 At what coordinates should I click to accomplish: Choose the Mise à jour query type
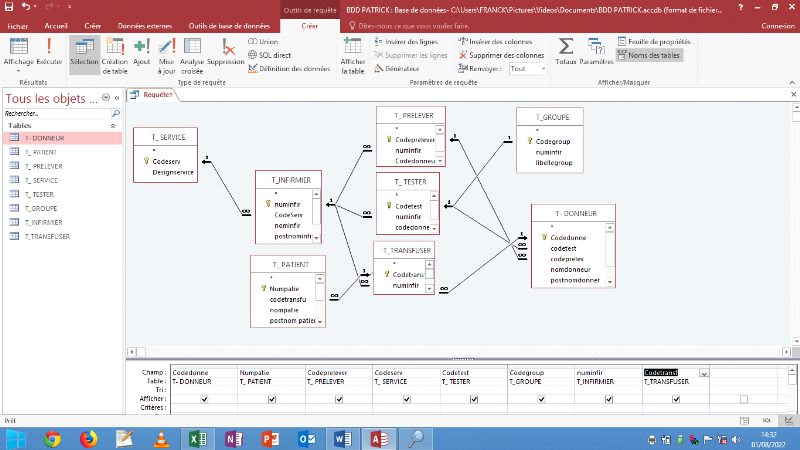pos(166,52)
